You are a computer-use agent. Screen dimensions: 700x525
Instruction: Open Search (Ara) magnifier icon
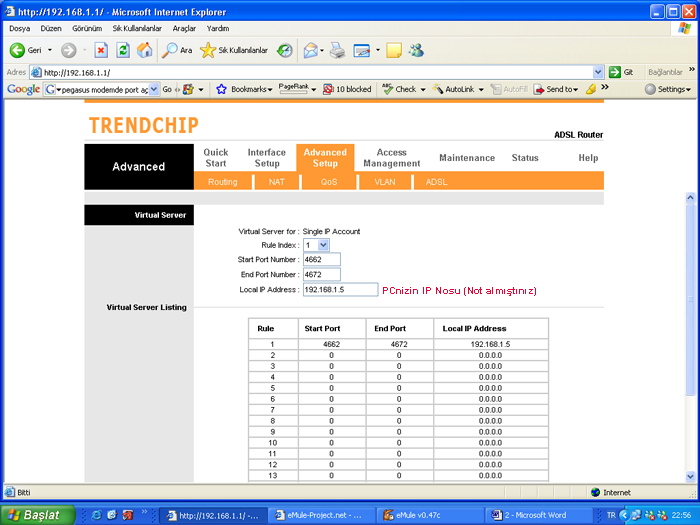(x=170, y=50)
